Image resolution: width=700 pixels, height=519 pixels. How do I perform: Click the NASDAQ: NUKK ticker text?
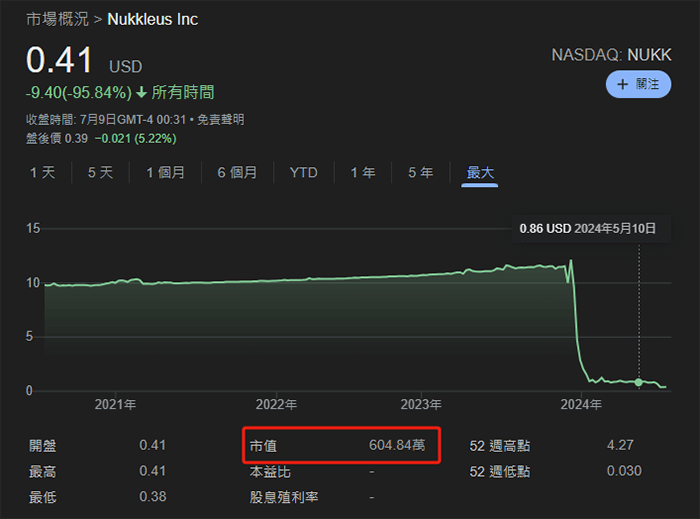click(x=611, y=55)
